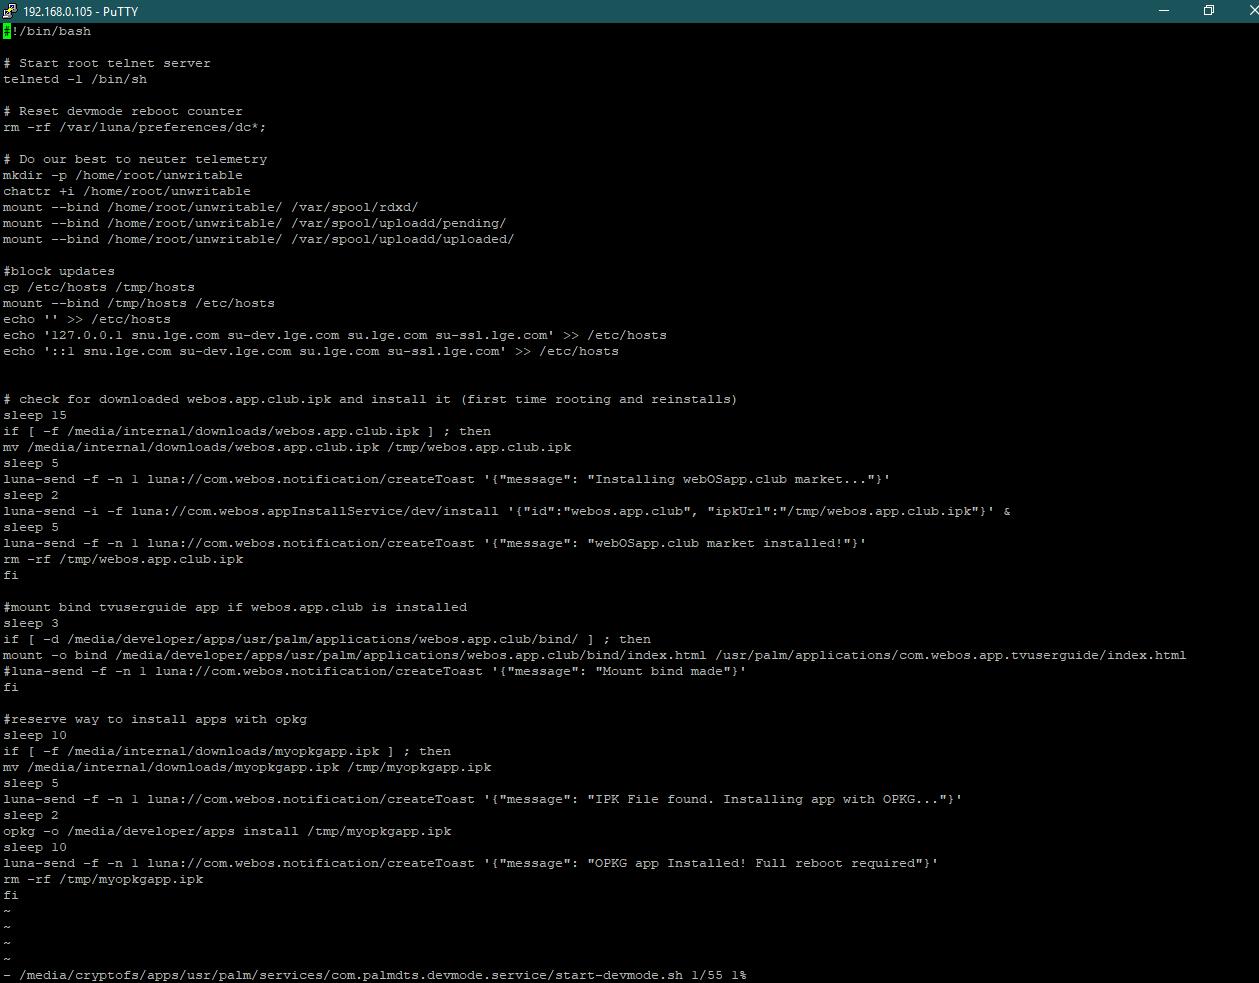This screenshot has height=983, width=1259.
Task: Click the chattr +i /home/root/unwritable line
Action: 127,191
